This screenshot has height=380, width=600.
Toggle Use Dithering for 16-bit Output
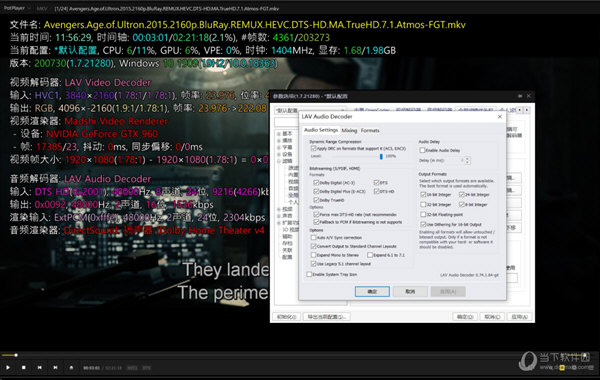(x=423, y=225)
